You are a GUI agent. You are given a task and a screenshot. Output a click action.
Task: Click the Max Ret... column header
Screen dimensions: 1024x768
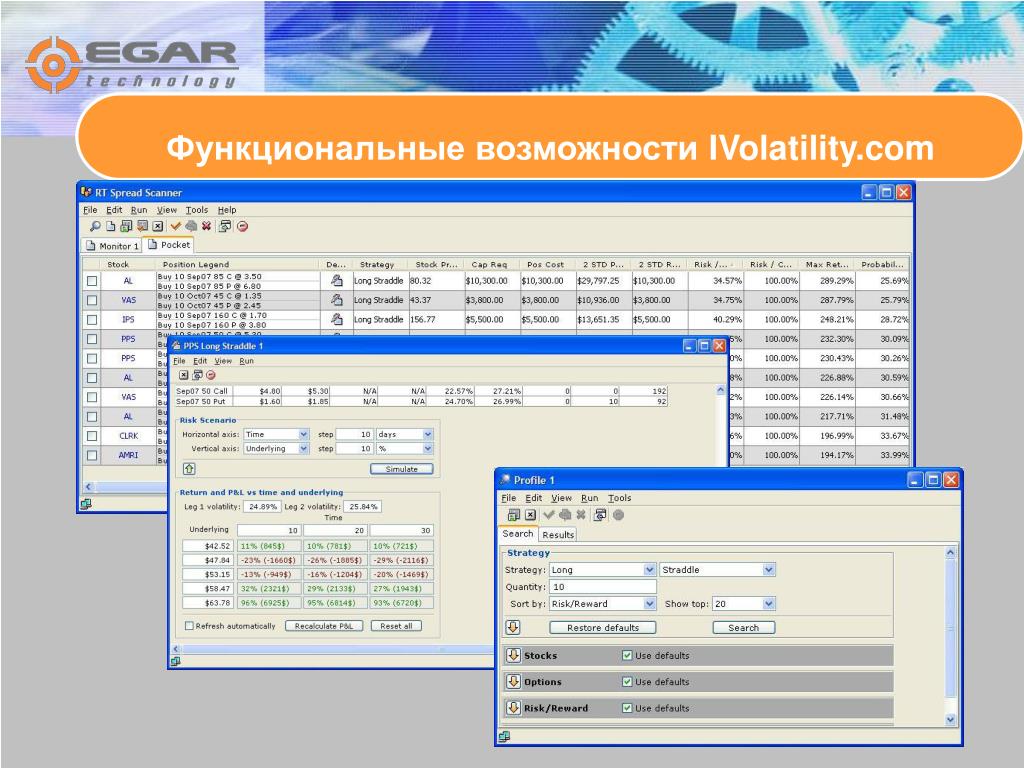click(x=827, y=264)
